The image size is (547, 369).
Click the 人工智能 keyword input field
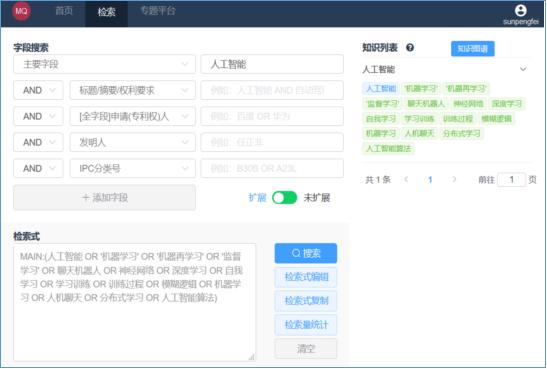coord(272,64)
